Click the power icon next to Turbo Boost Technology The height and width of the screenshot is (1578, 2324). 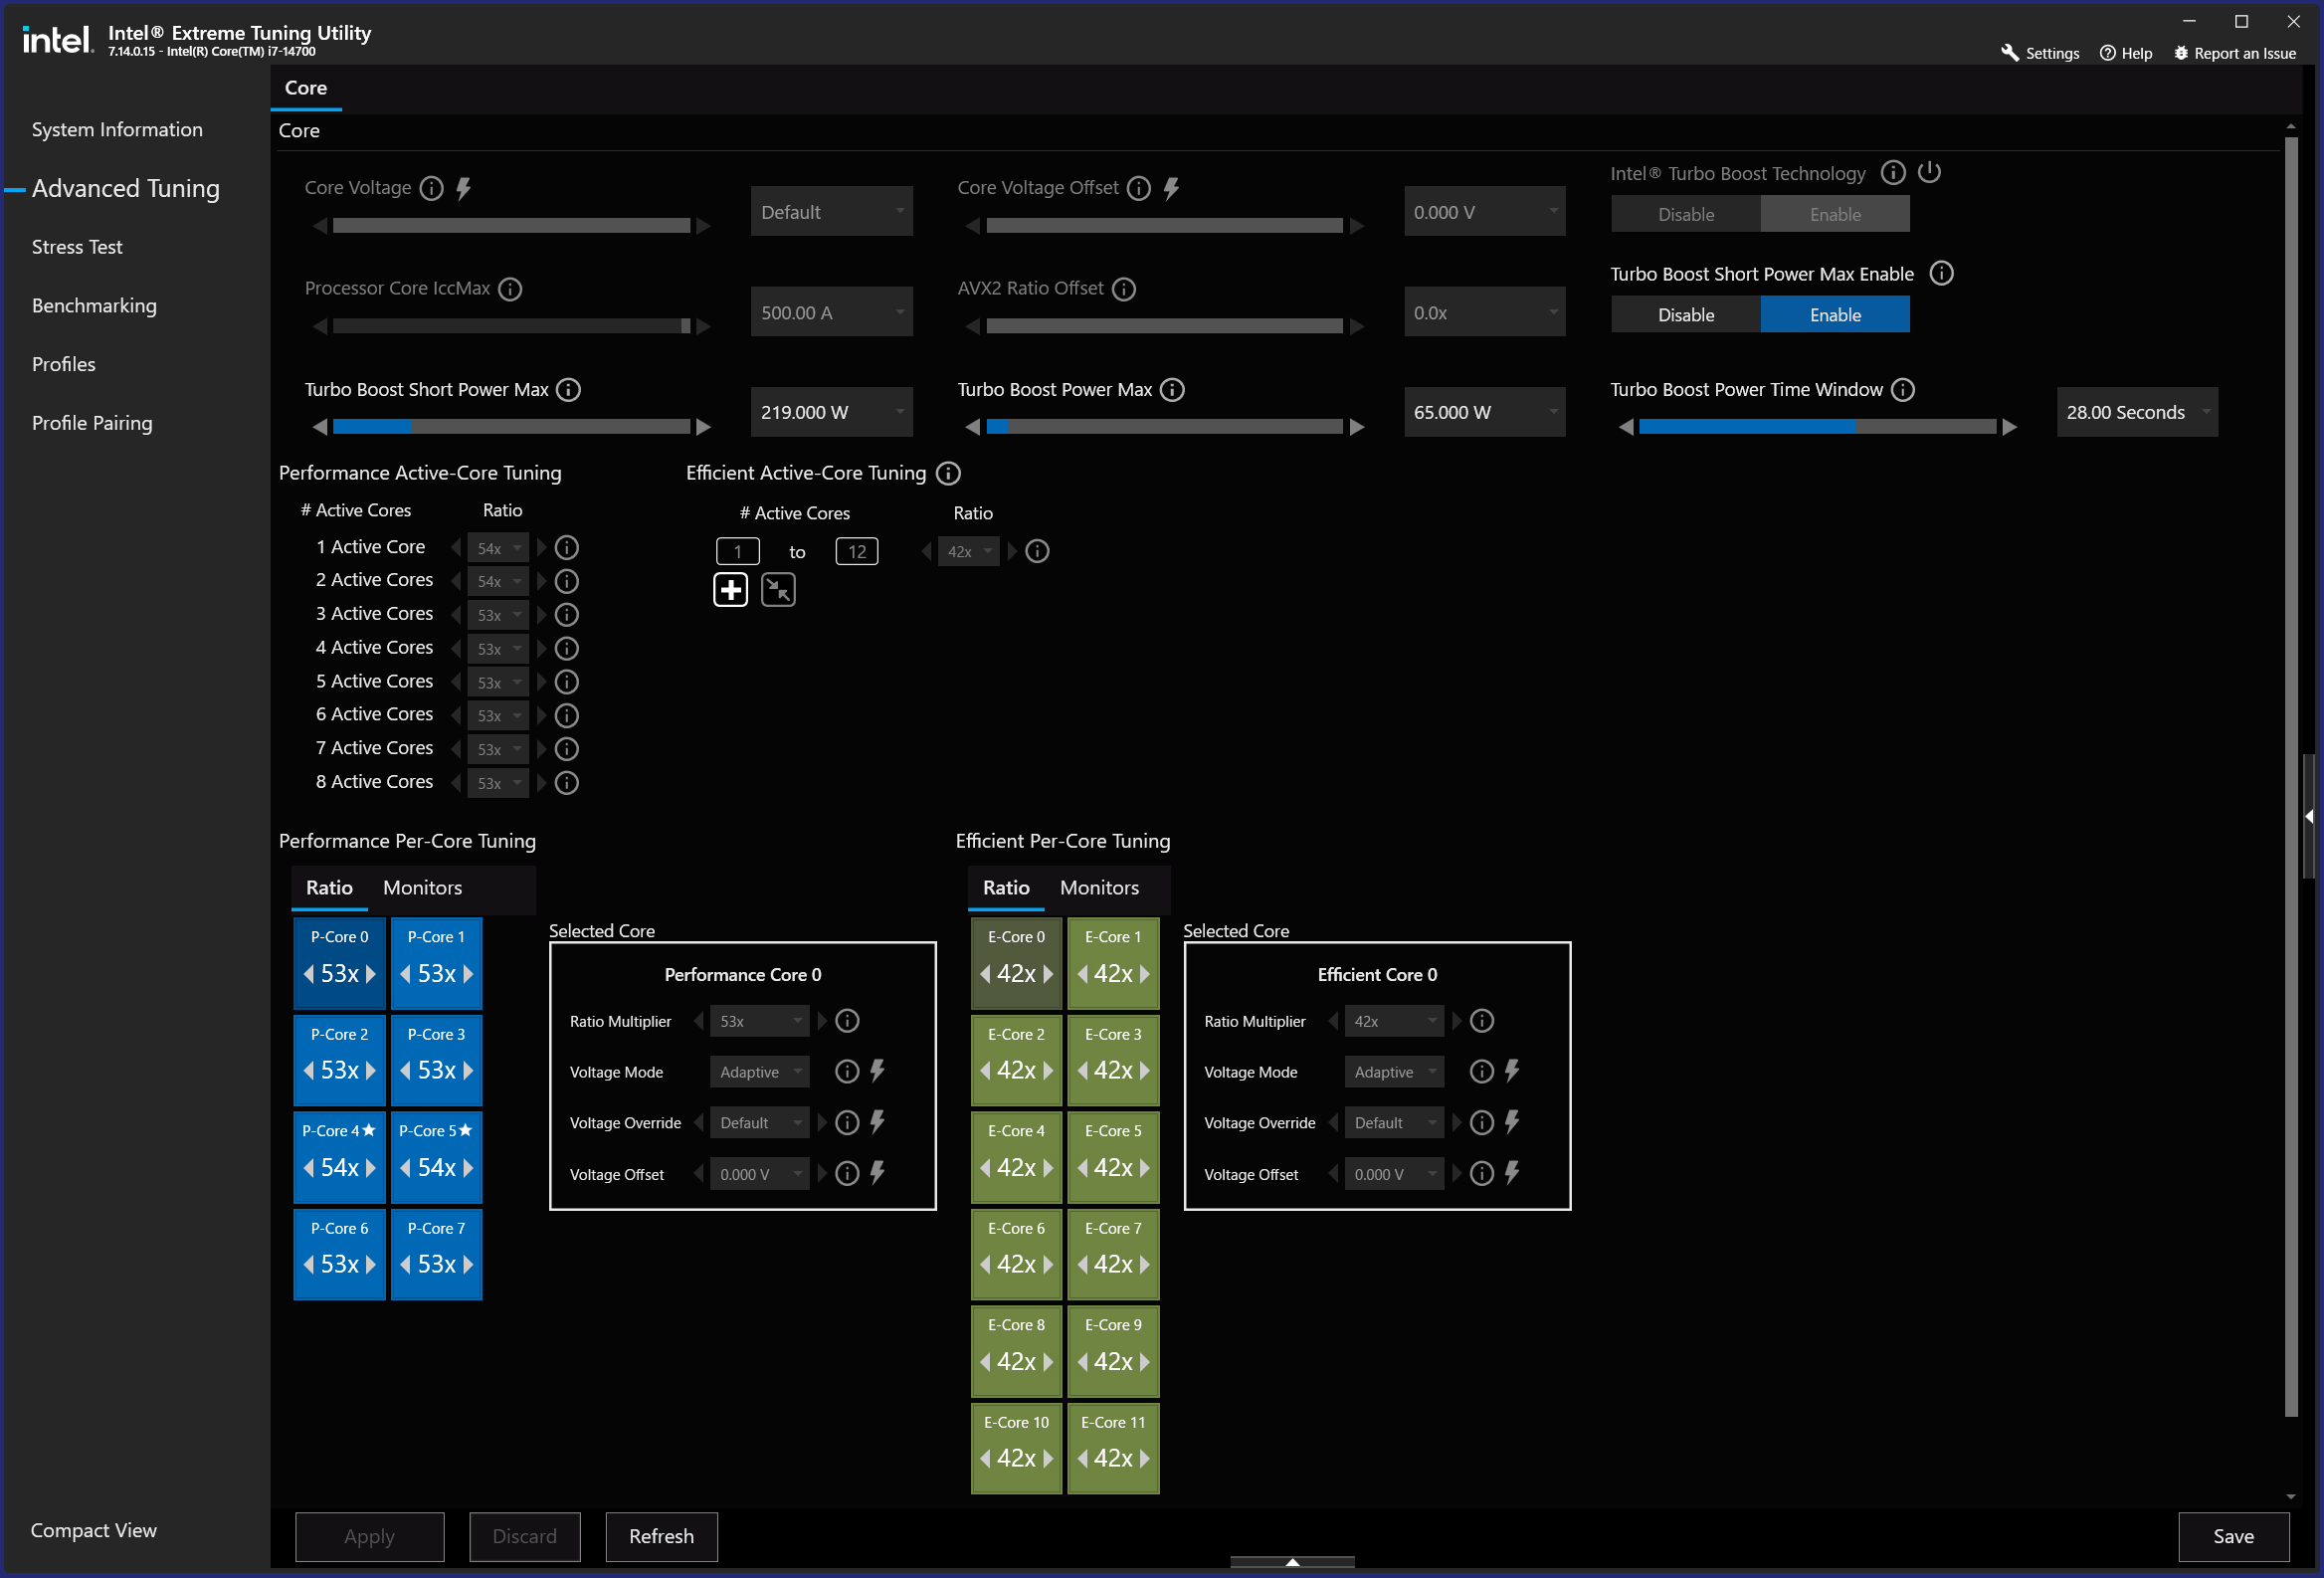click(1929, 172)
